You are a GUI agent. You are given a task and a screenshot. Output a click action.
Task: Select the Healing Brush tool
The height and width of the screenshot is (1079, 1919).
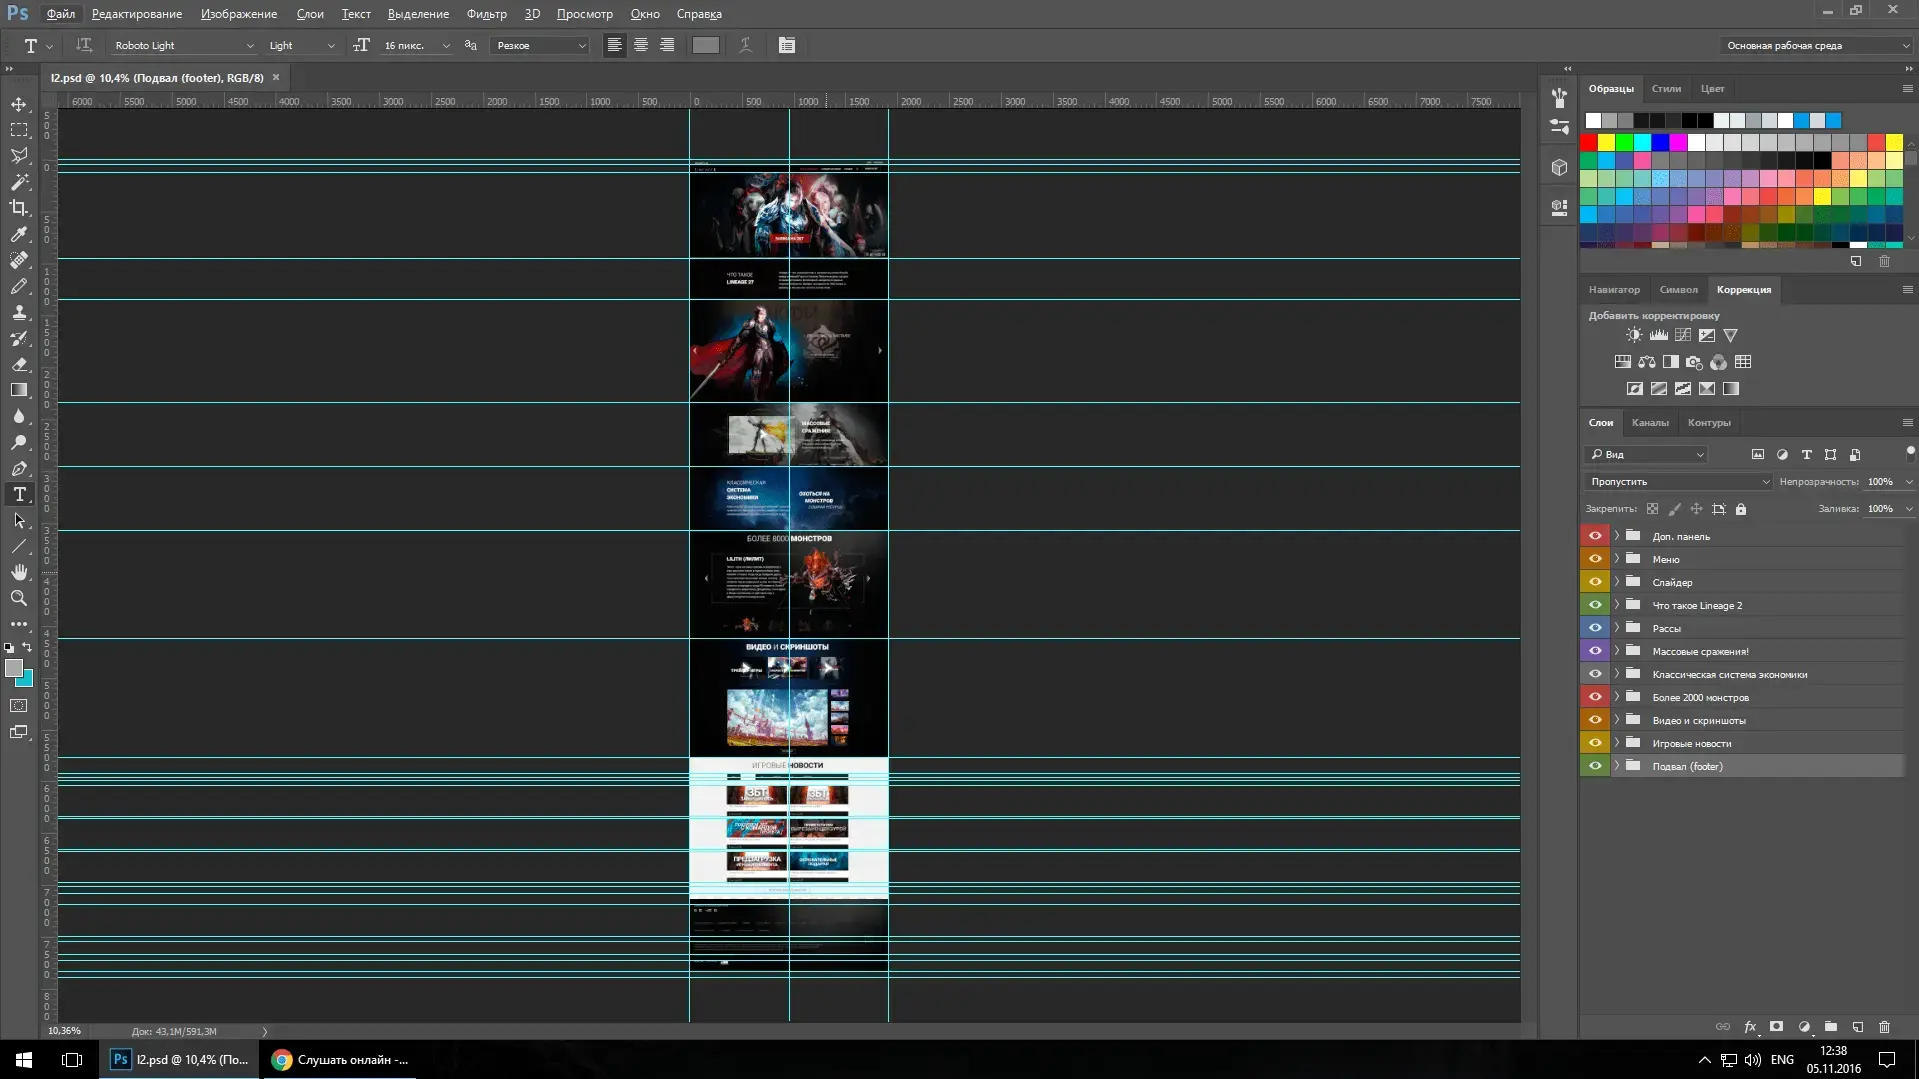pyautogui.click(x=19, y=260)
